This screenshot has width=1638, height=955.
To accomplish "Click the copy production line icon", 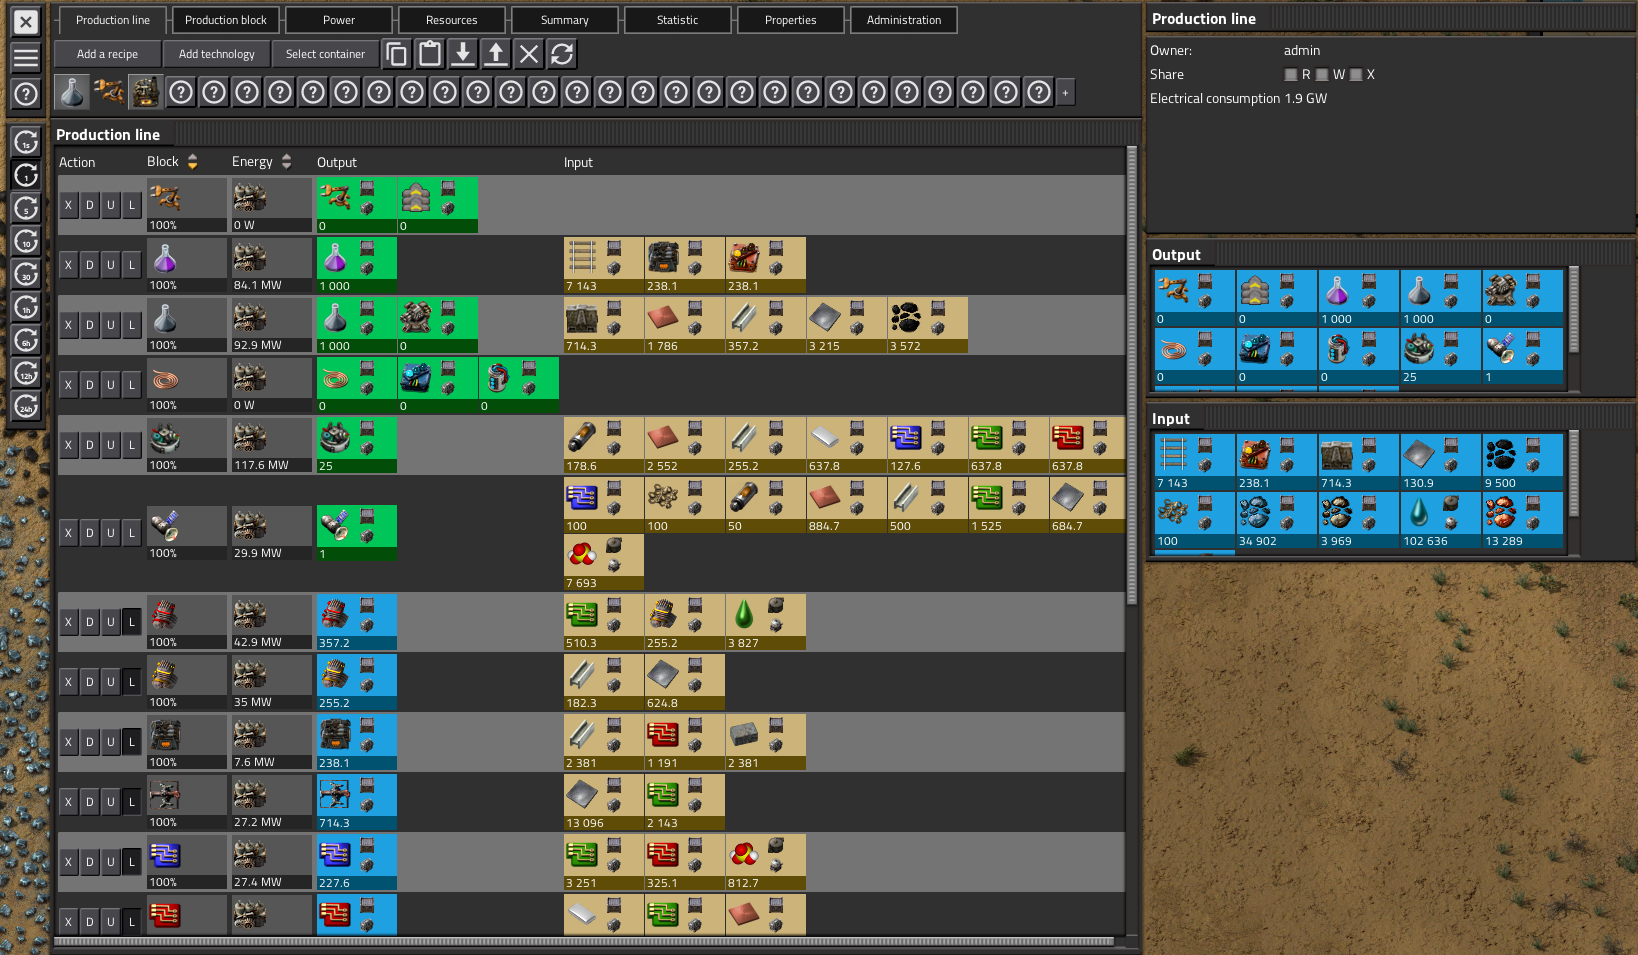I will click(397, 54).
